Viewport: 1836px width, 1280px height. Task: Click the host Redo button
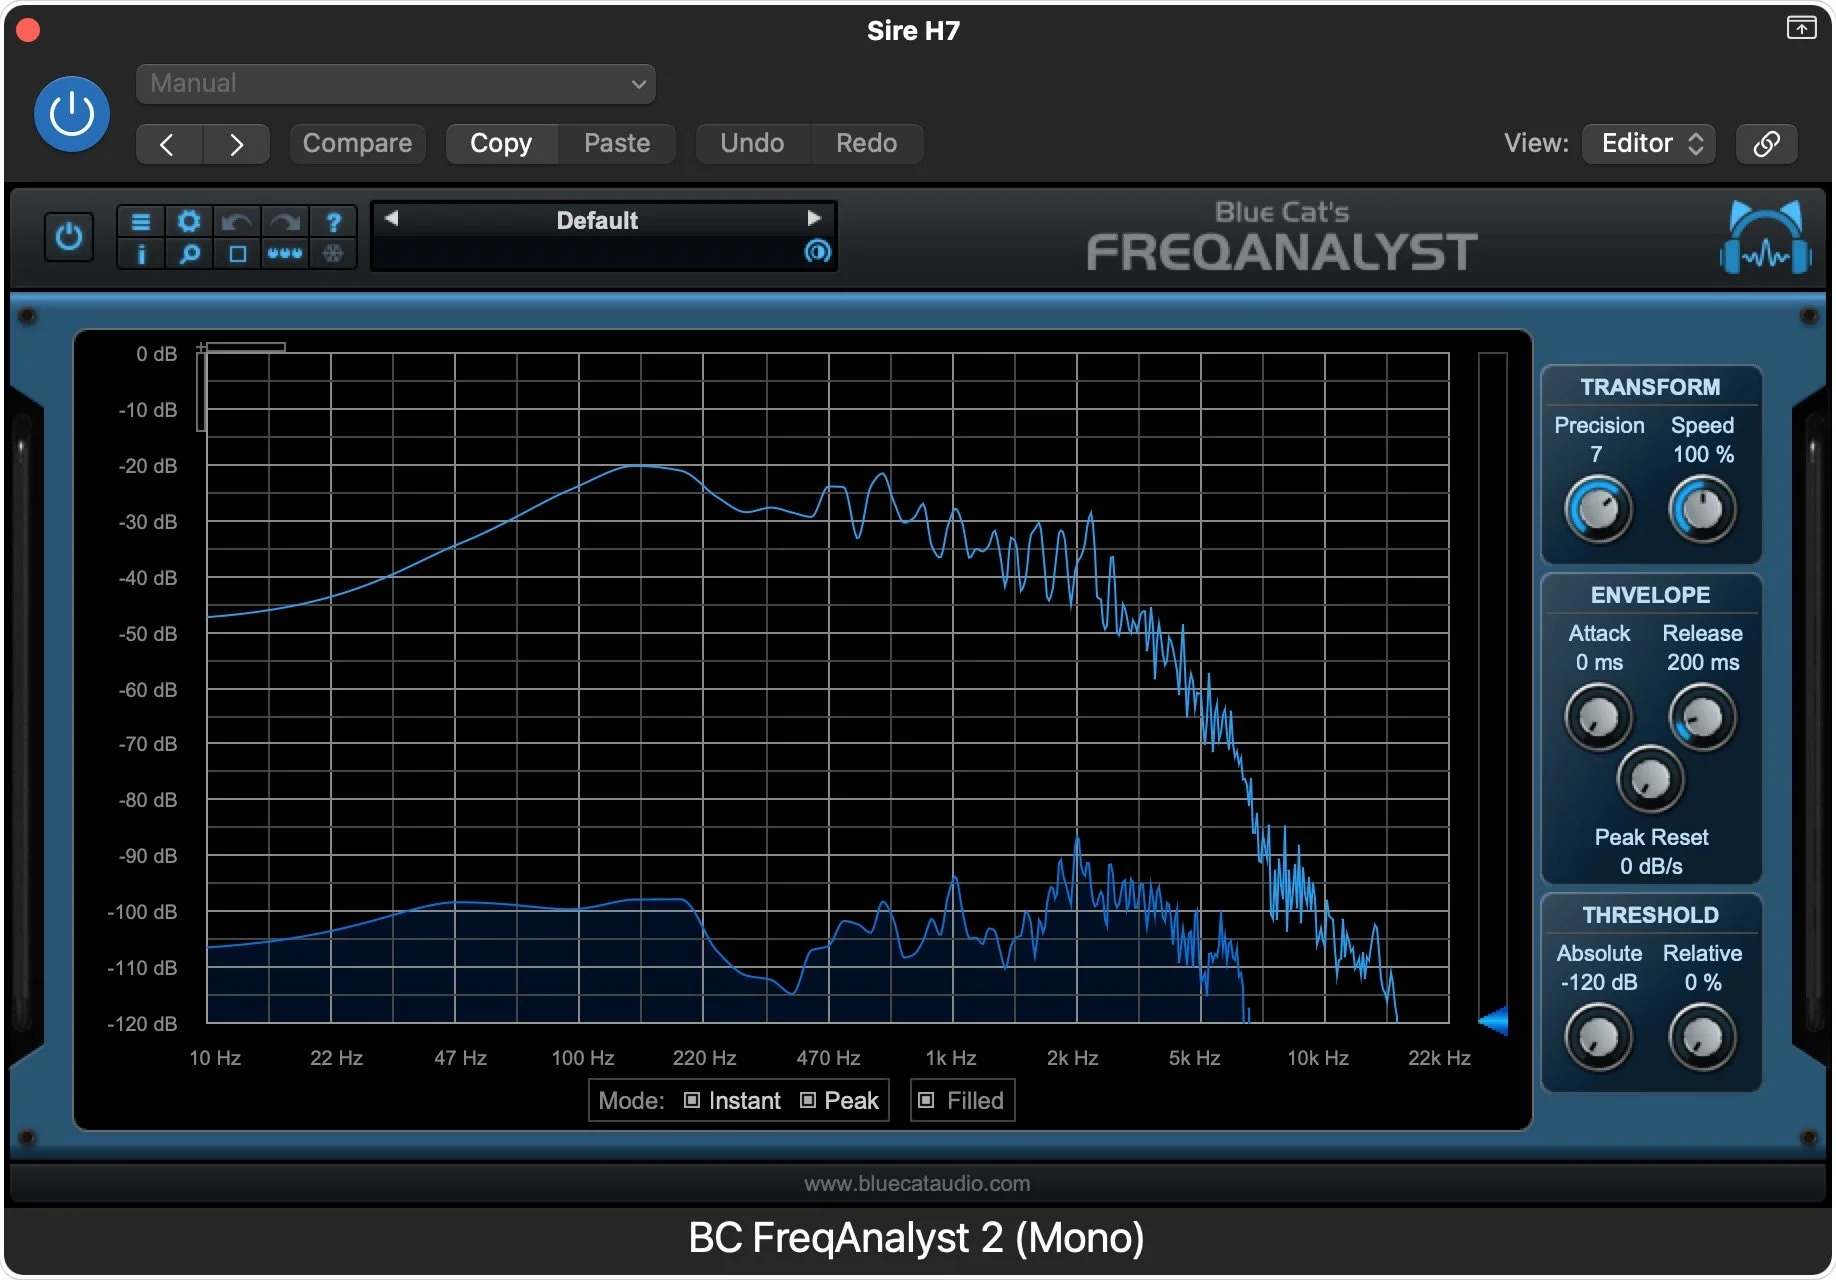click(x=866, y=143)
